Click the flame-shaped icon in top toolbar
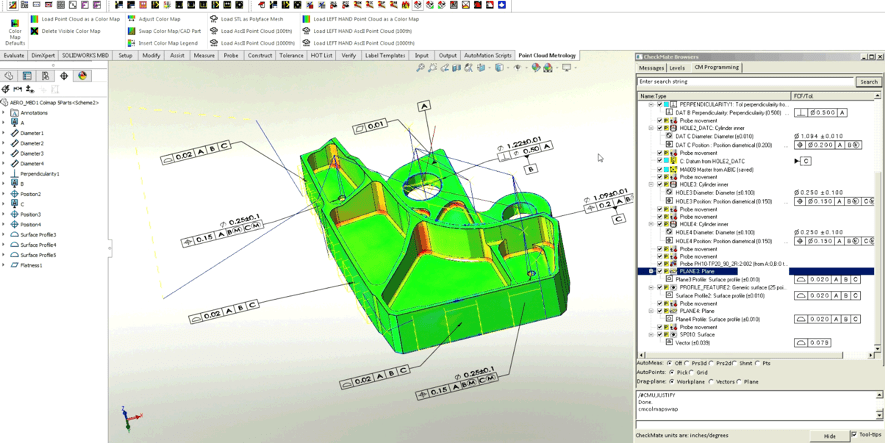This screenshot has width=885, height=443. point(405,5)
